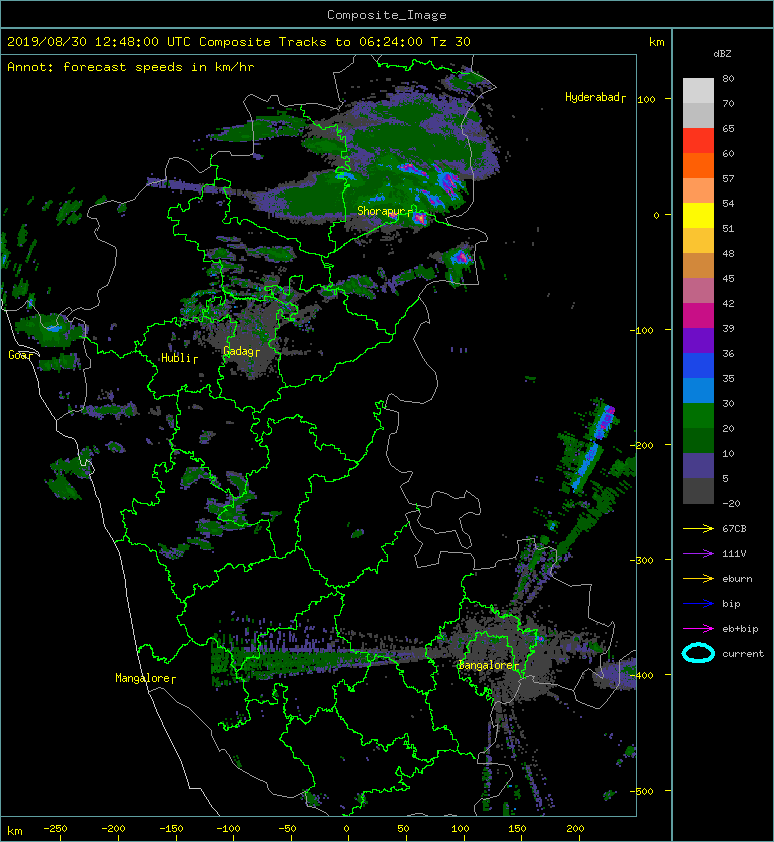The image size is (774, 842).
Task: Click the eb+bip legend label
Action: 740,628
